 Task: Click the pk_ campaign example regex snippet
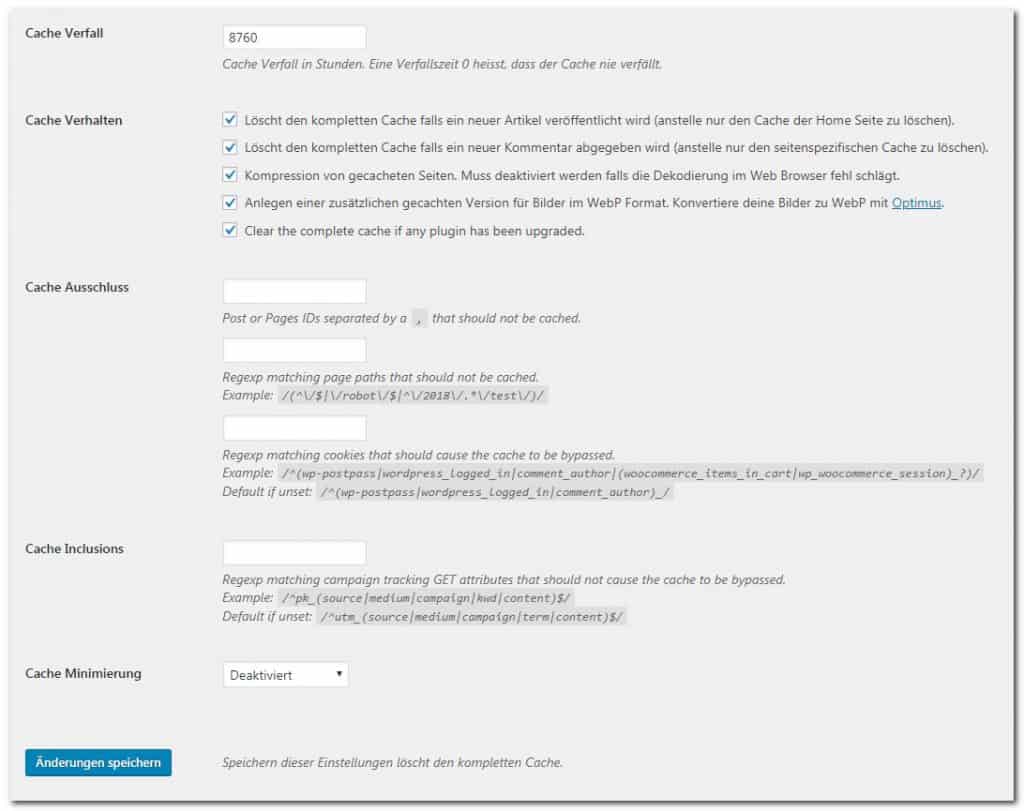pyautogui.click(x=426, y=598)
